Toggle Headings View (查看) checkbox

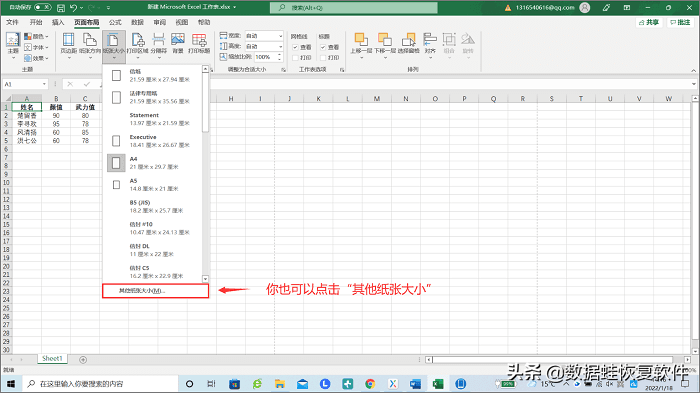(323, 47)
